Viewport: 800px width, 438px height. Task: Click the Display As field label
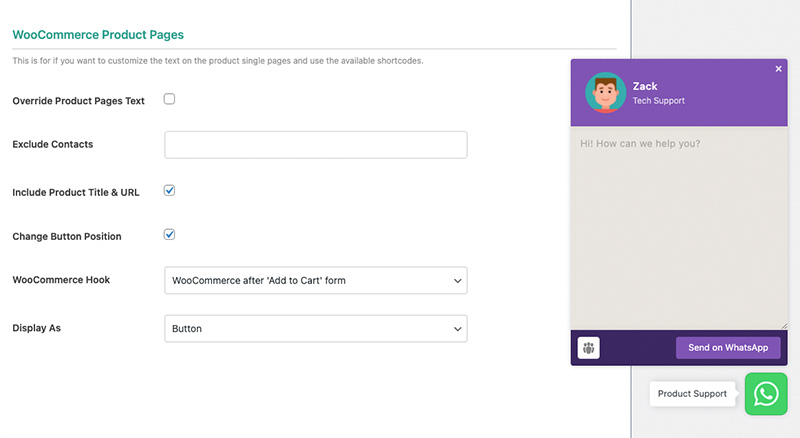click(37, 328)
